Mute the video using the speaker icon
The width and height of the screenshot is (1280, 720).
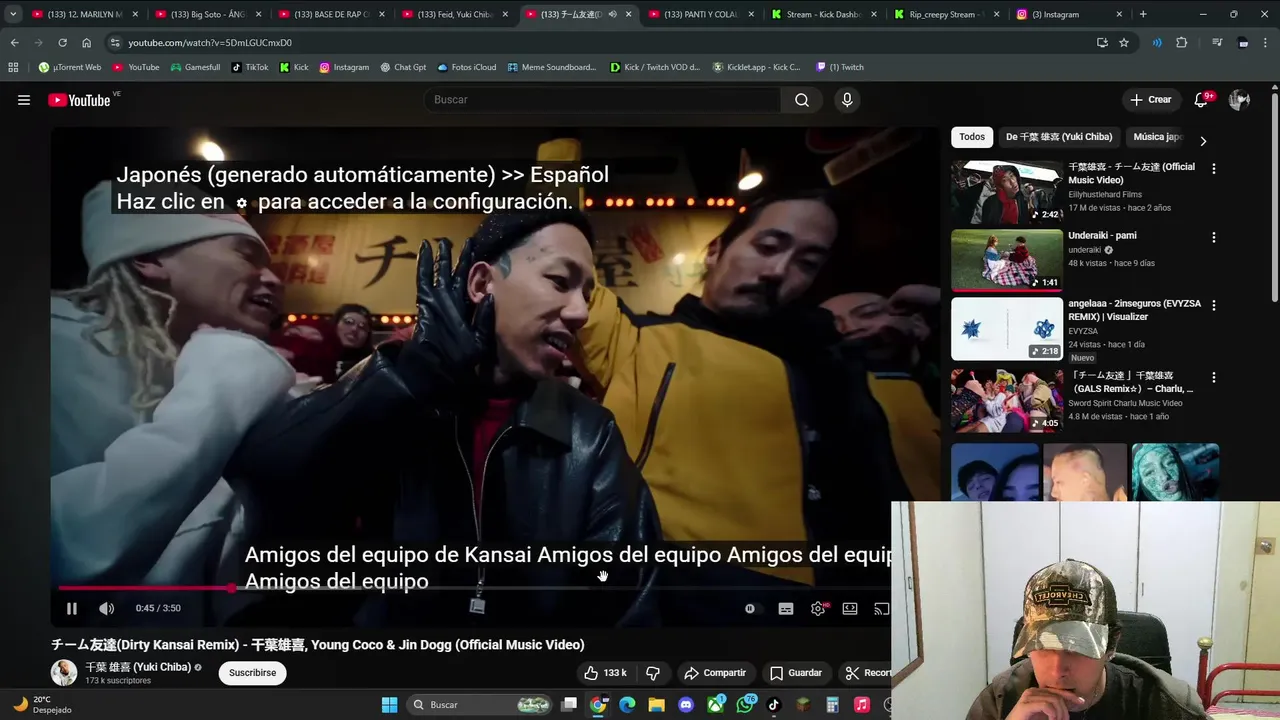(107, 608)
